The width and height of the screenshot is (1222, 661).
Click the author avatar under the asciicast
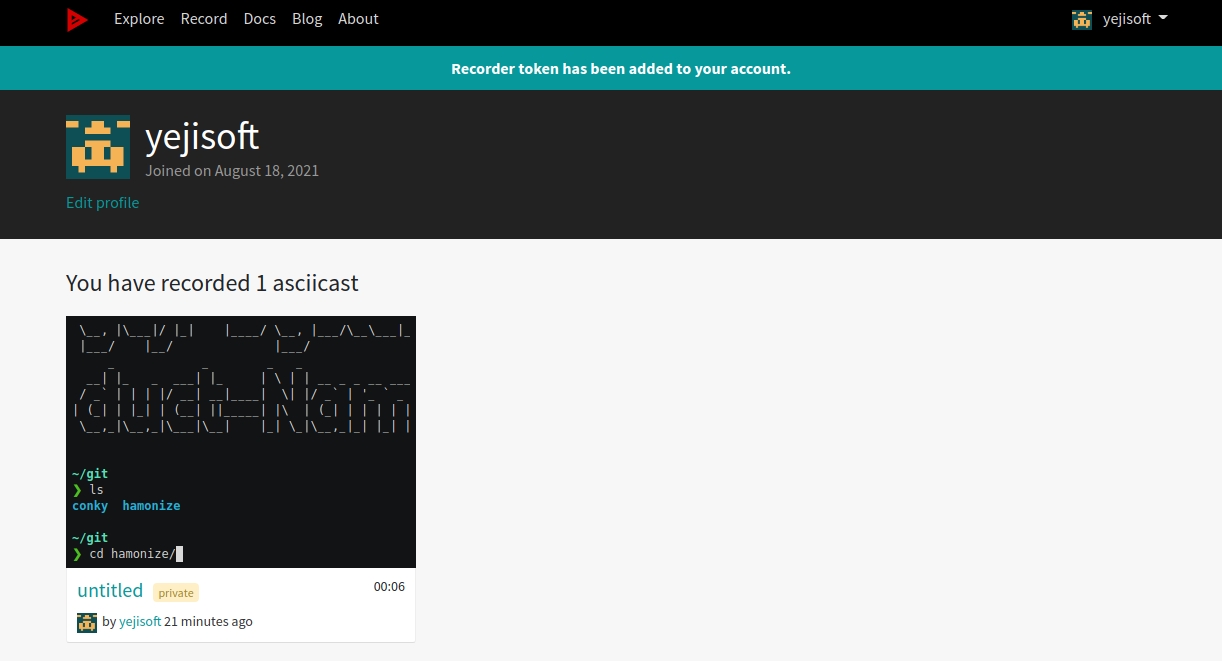[x=87, y=622]
